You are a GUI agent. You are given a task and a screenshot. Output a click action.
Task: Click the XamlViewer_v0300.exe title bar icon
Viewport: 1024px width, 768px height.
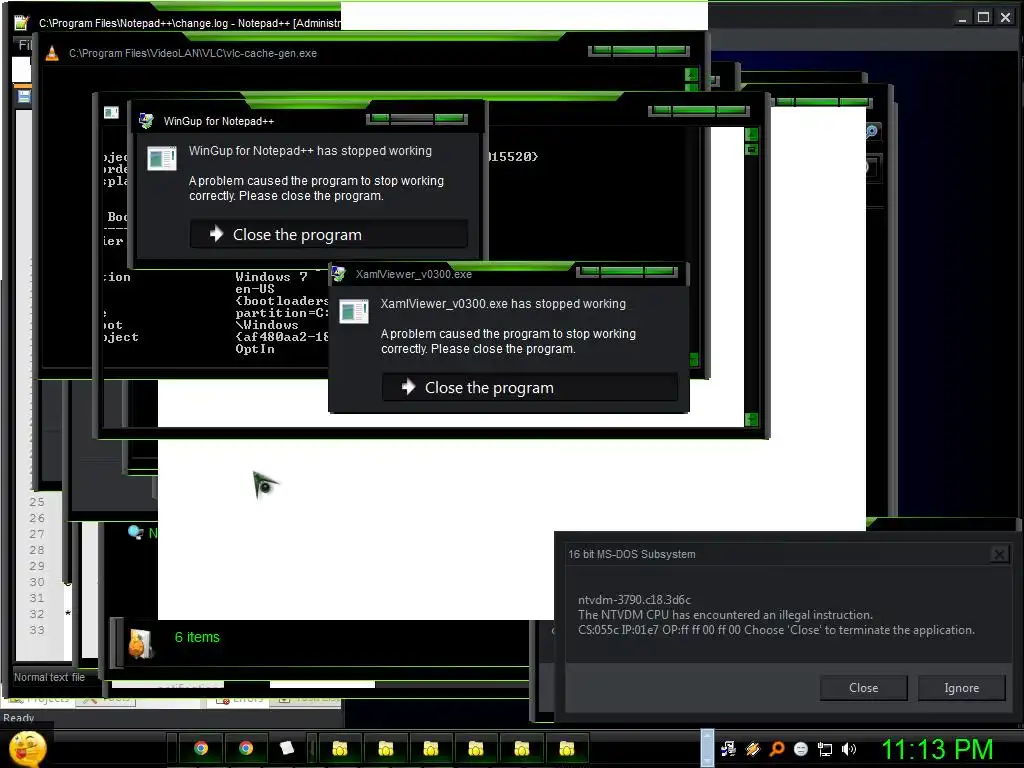tap(338, 274)
